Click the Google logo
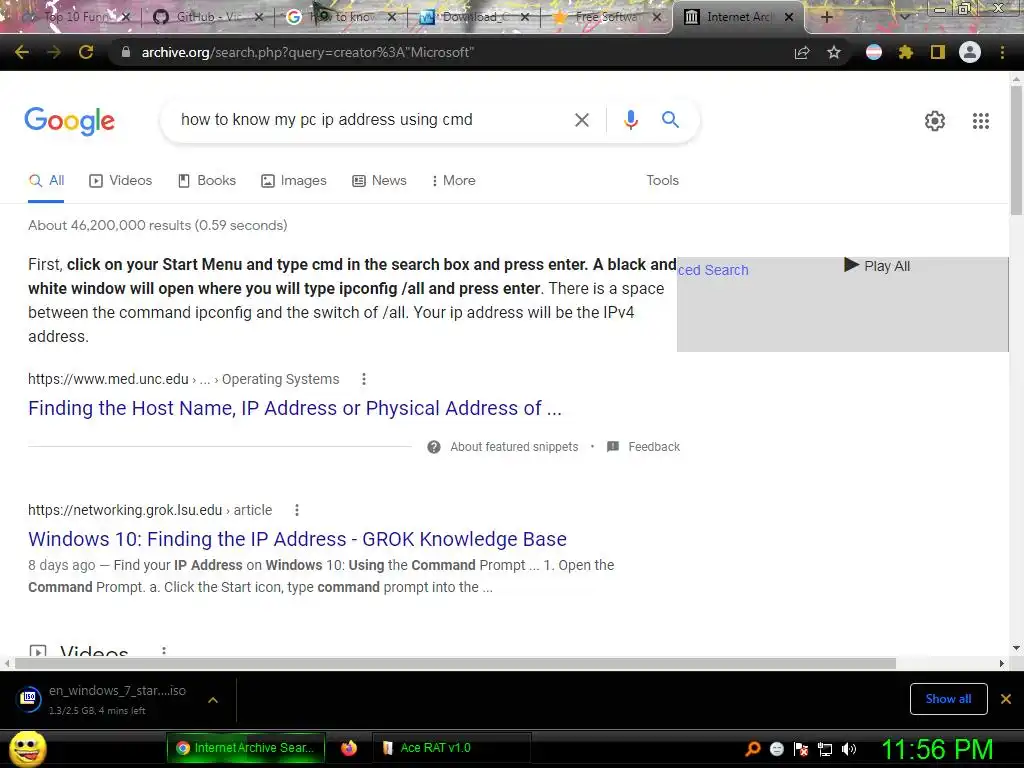1024x768 pixels. (69, 121)
